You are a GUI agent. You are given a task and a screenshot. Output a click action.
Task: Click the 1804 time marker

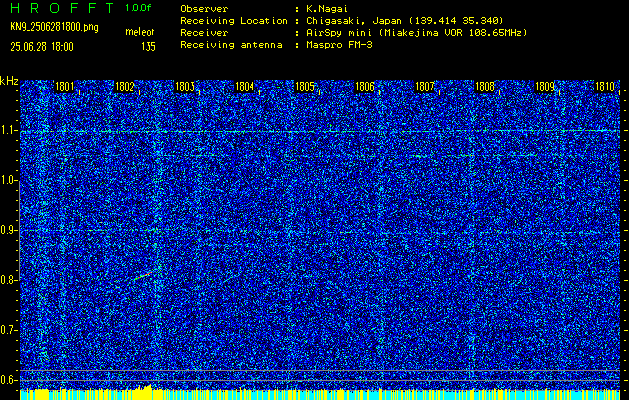(x=244, y=87)
